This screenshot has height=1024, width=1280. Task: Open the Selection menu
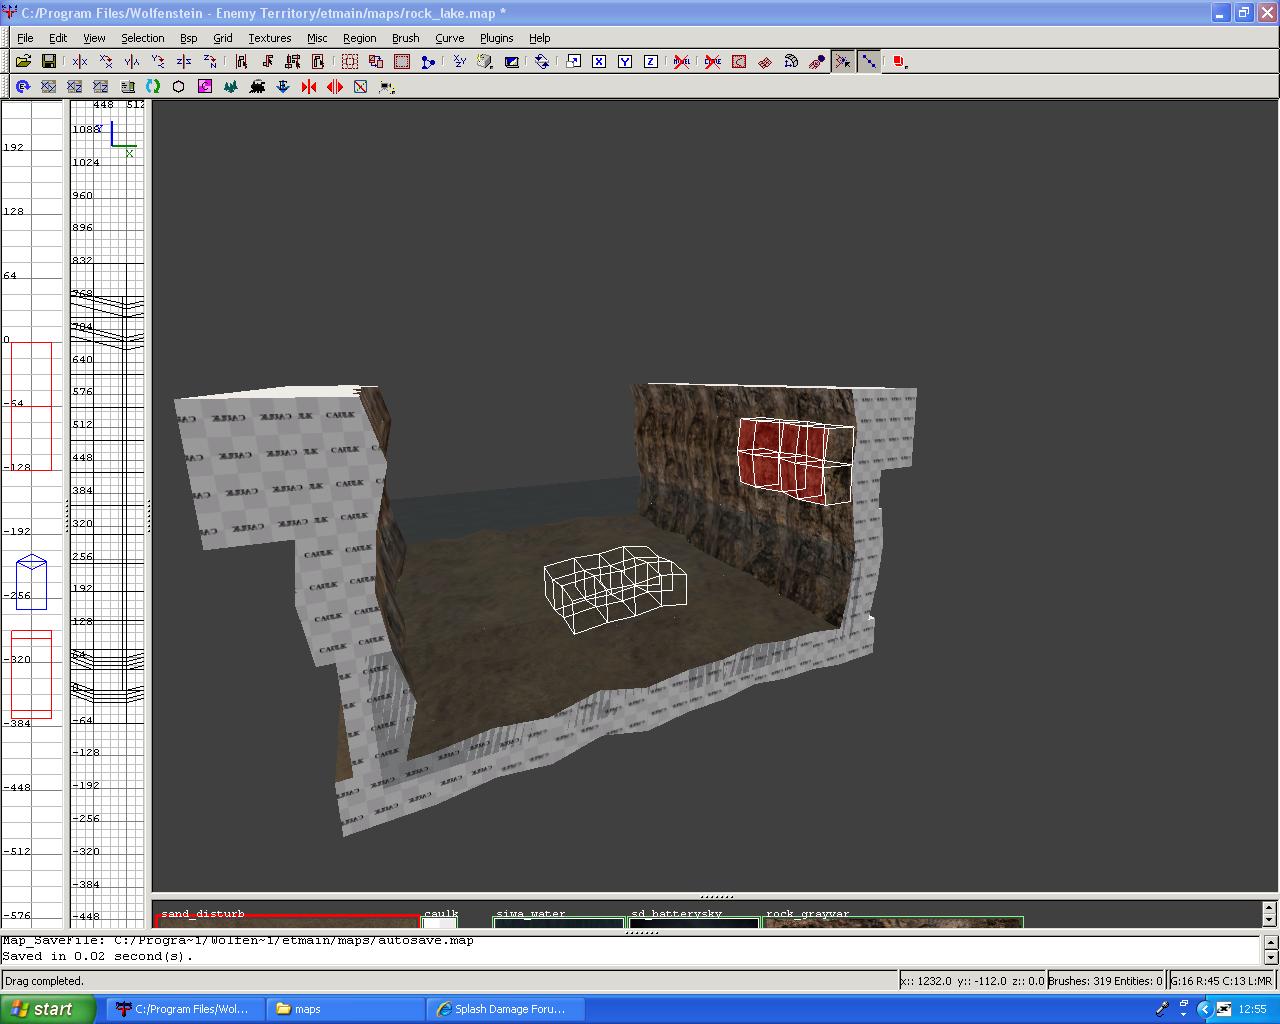(x=143, y=38)
